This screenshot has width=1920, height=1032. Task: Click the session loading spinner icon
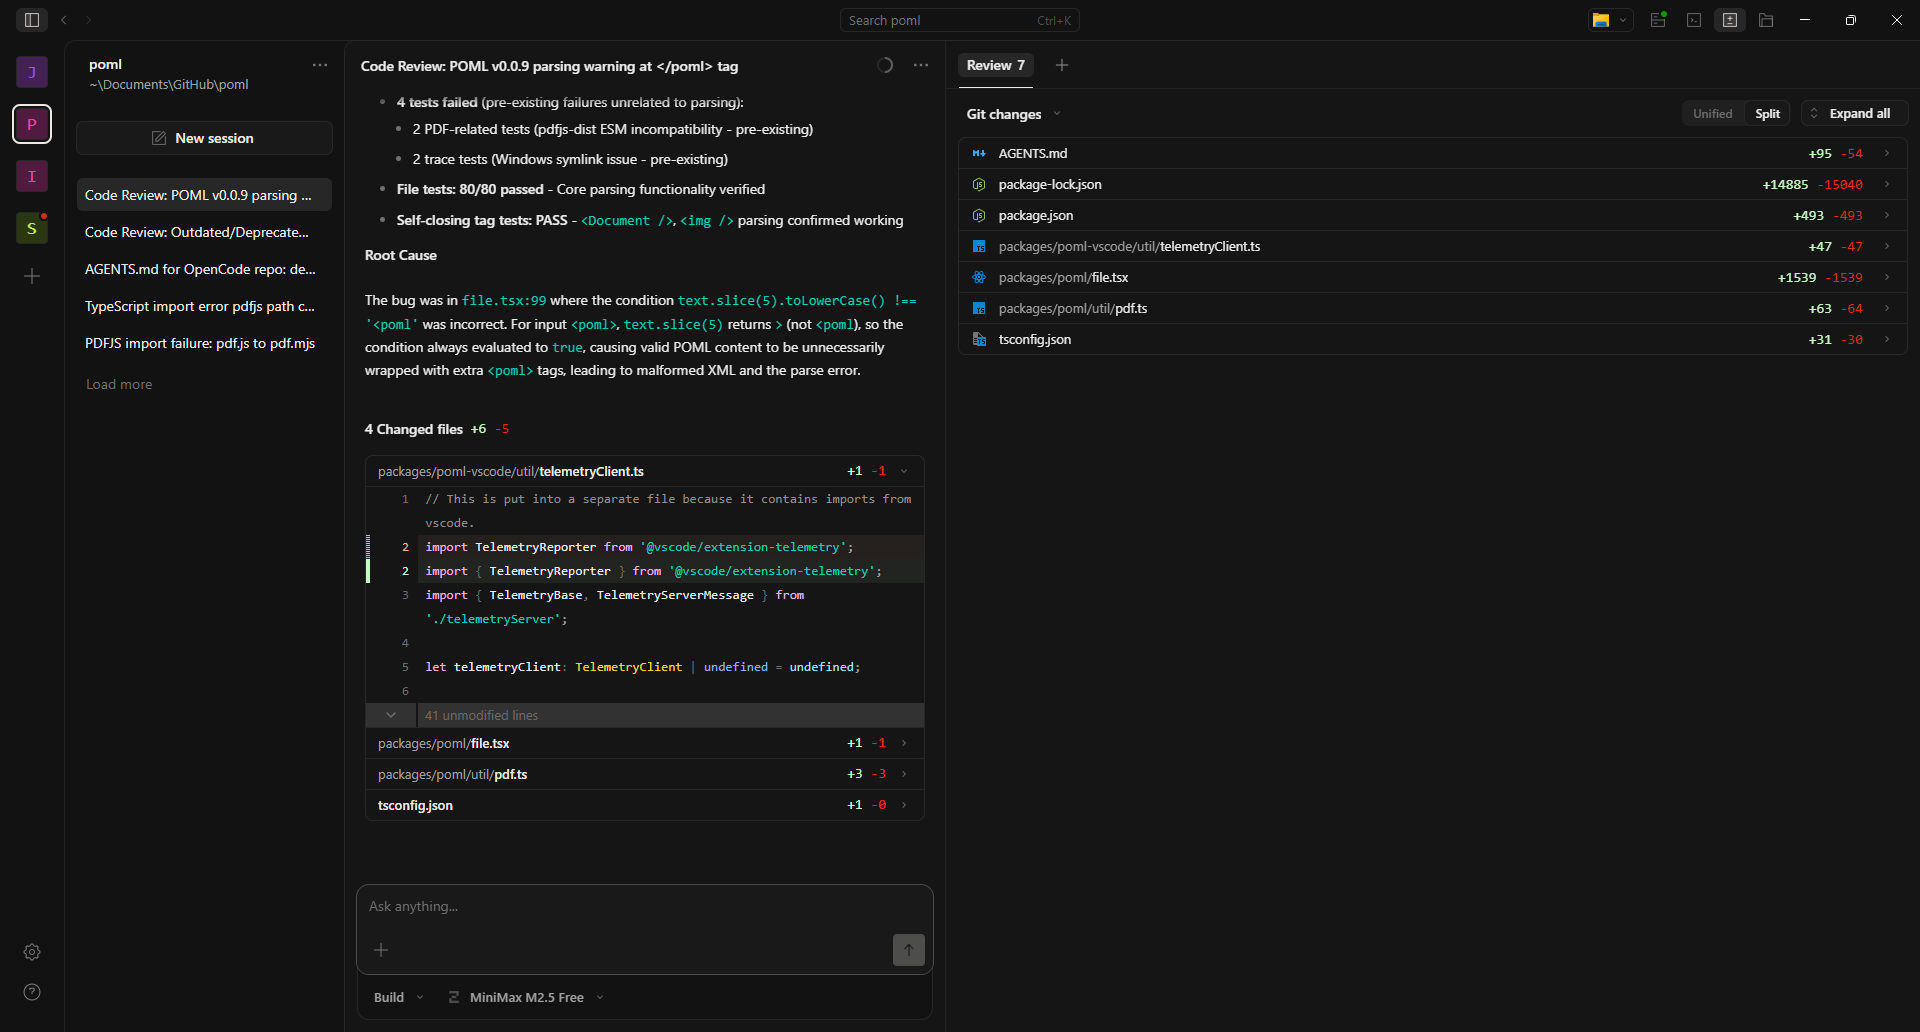coord(885,65)
